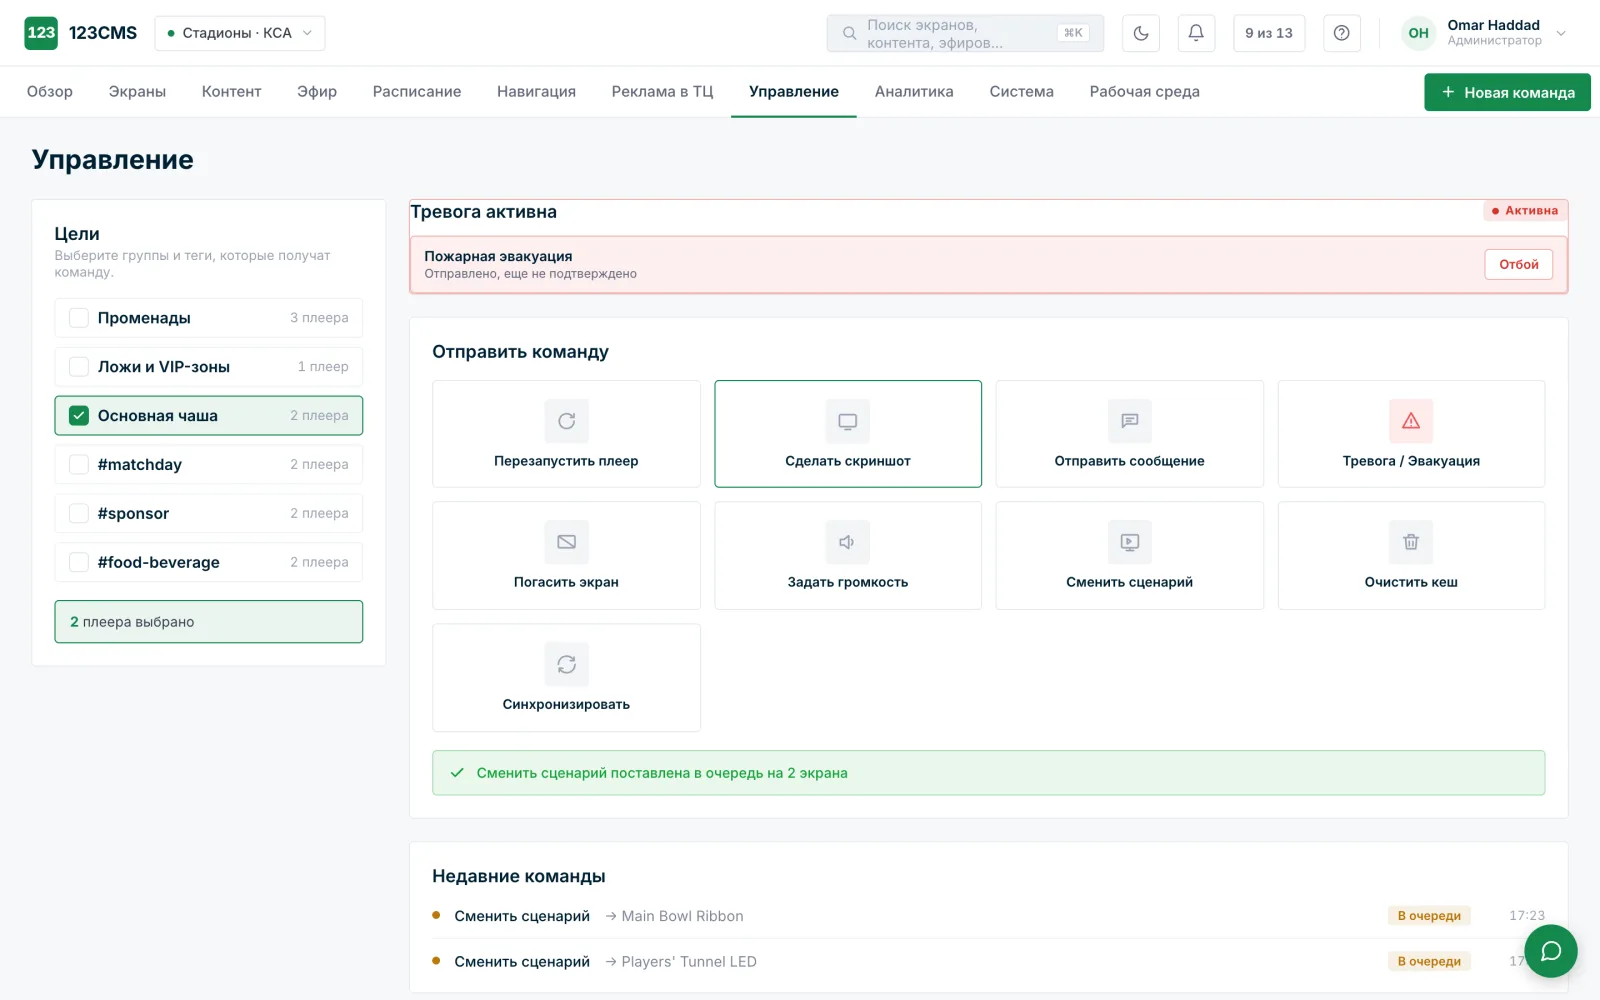Open the Аналитика tab
Image resolution: width=1600 pixels, height=1000 pixels.
pyautogui.click(x=914, y=92)
